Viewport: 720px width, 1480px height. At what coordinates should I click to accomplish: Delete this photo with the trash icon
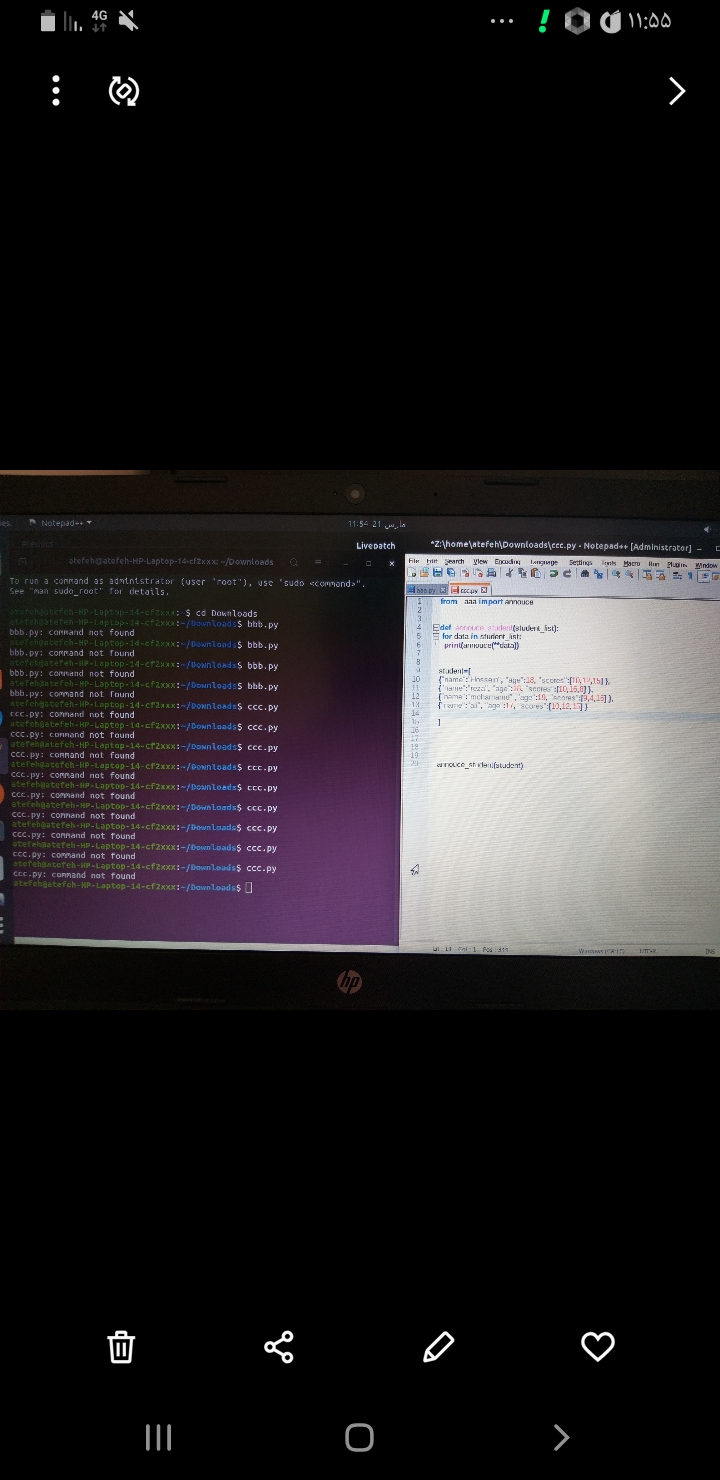120,1346
